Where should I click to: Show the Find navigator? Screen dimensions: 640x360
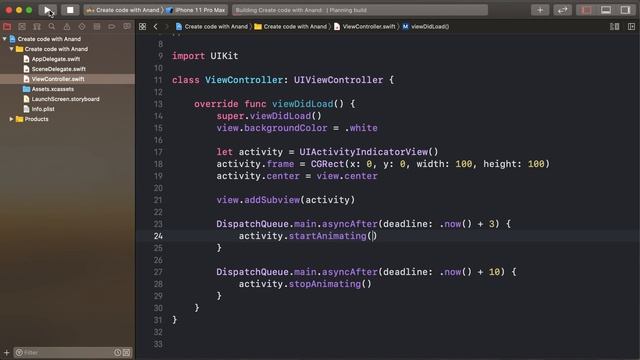pos(52,27)
